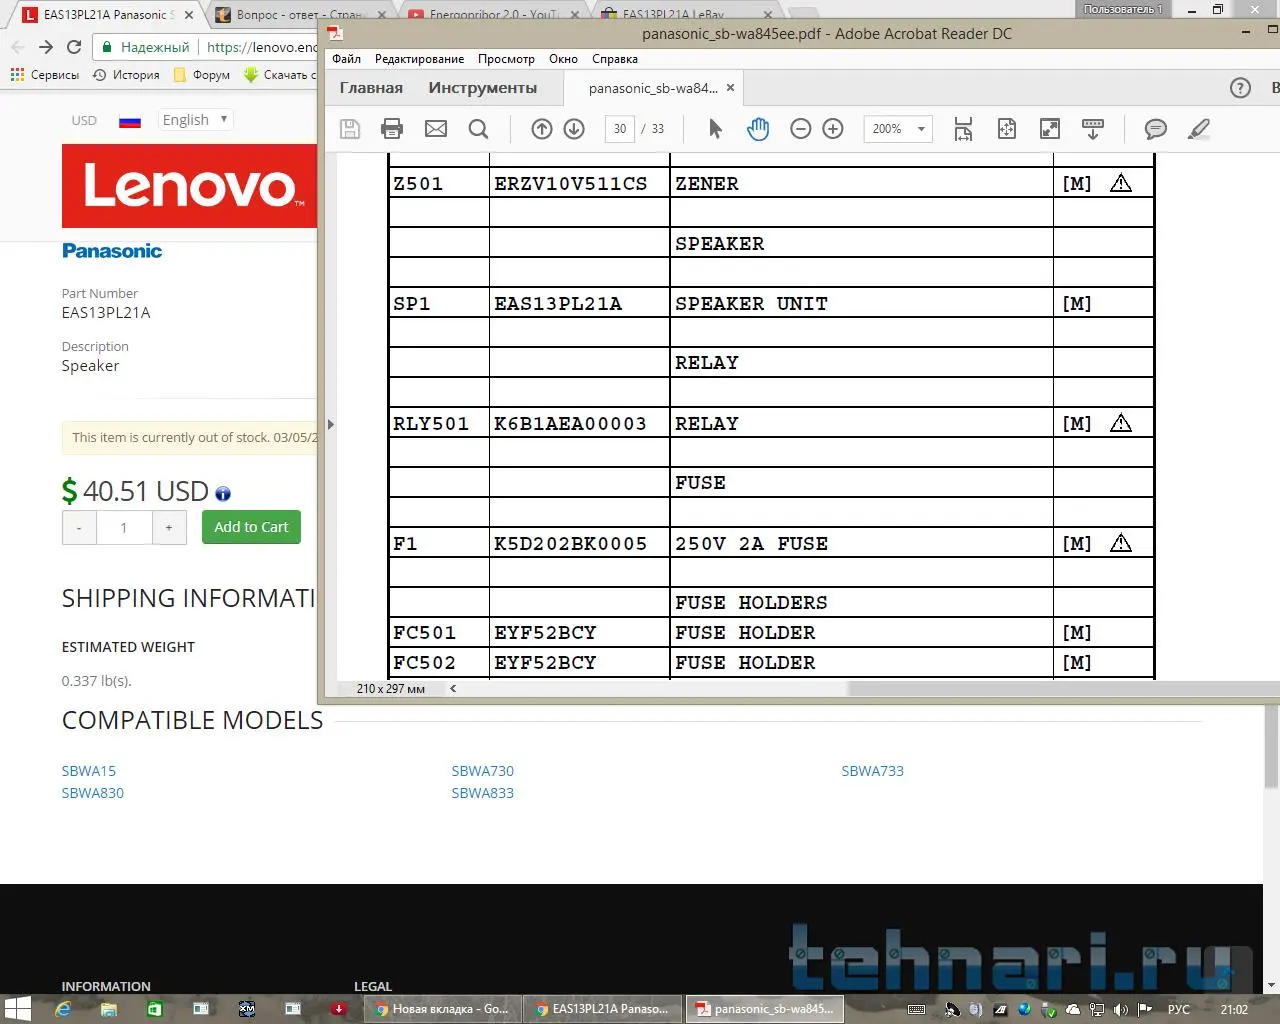Screen dimensions: 1280x1024
Task: Switch to the Главная tab
Action: [371, 88]
